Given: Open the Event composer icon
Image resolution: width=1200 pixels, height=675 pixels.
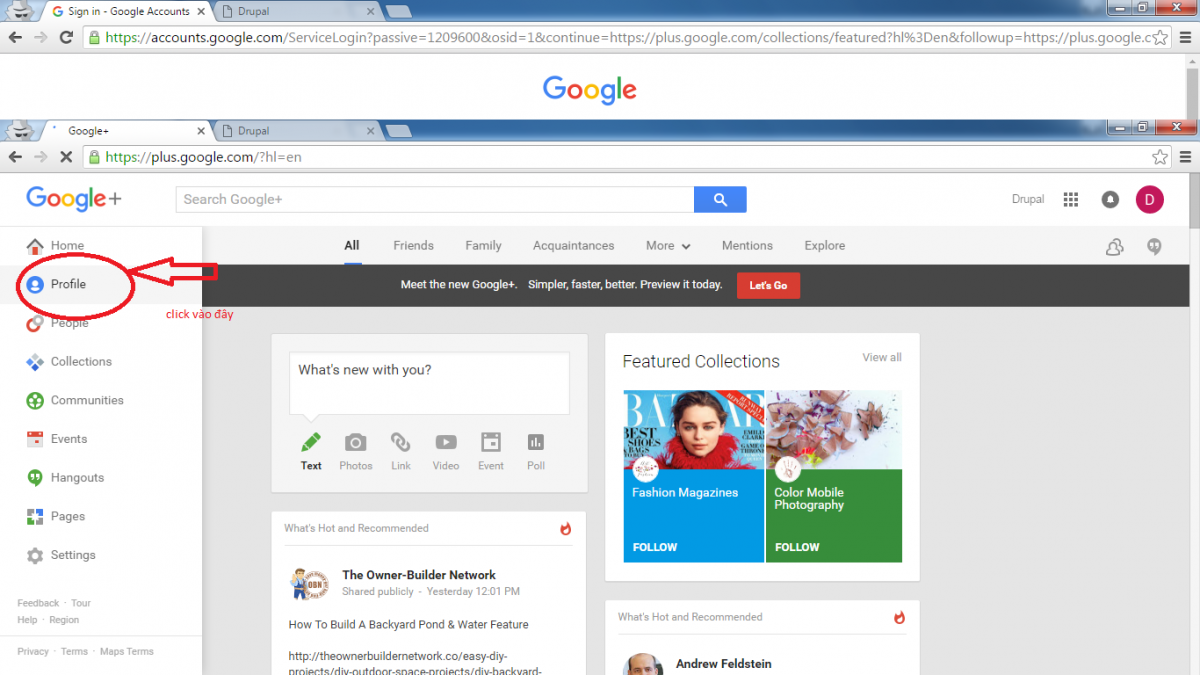Looking at the screenshot, I should click(x=490, y=445).
